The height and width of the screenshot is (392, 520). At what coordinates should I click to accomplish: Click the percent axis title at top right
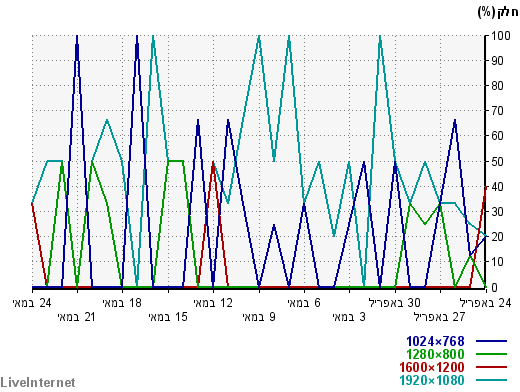(498, 13)
